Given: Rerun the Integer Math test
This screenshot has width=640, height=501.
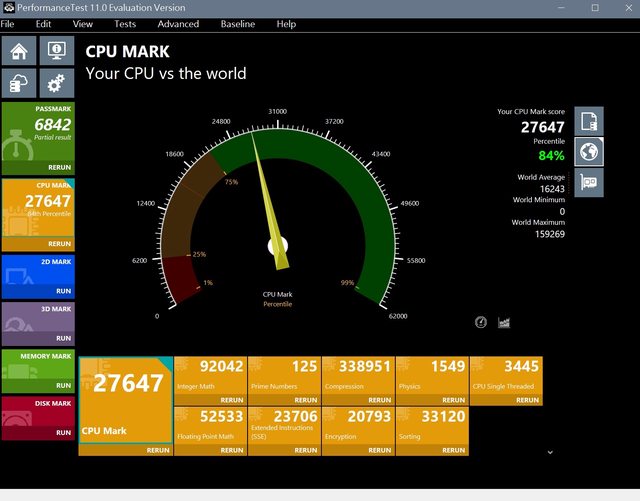Looking at the screenshot, I should 231,400.
